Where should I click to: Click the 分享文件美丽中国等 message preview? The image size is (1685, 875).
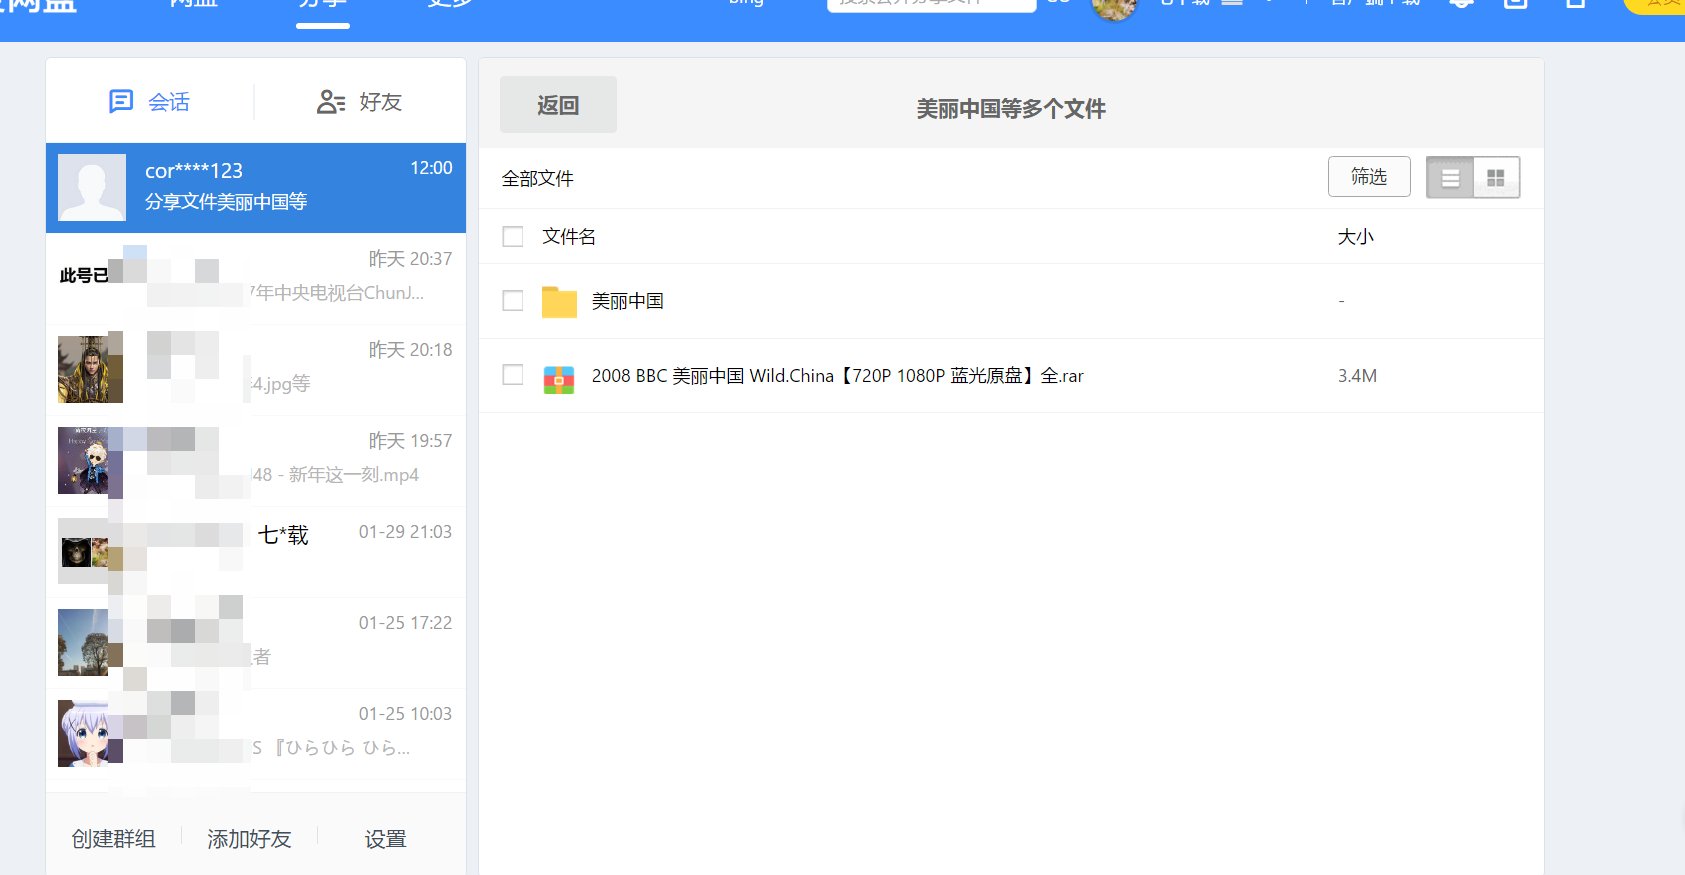[226, 201]
